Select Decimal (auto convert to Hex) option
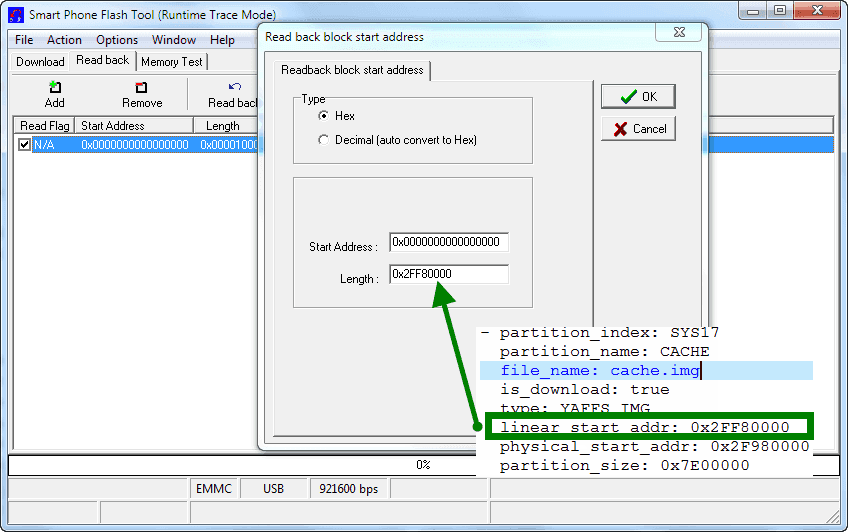 click(323, 140)
